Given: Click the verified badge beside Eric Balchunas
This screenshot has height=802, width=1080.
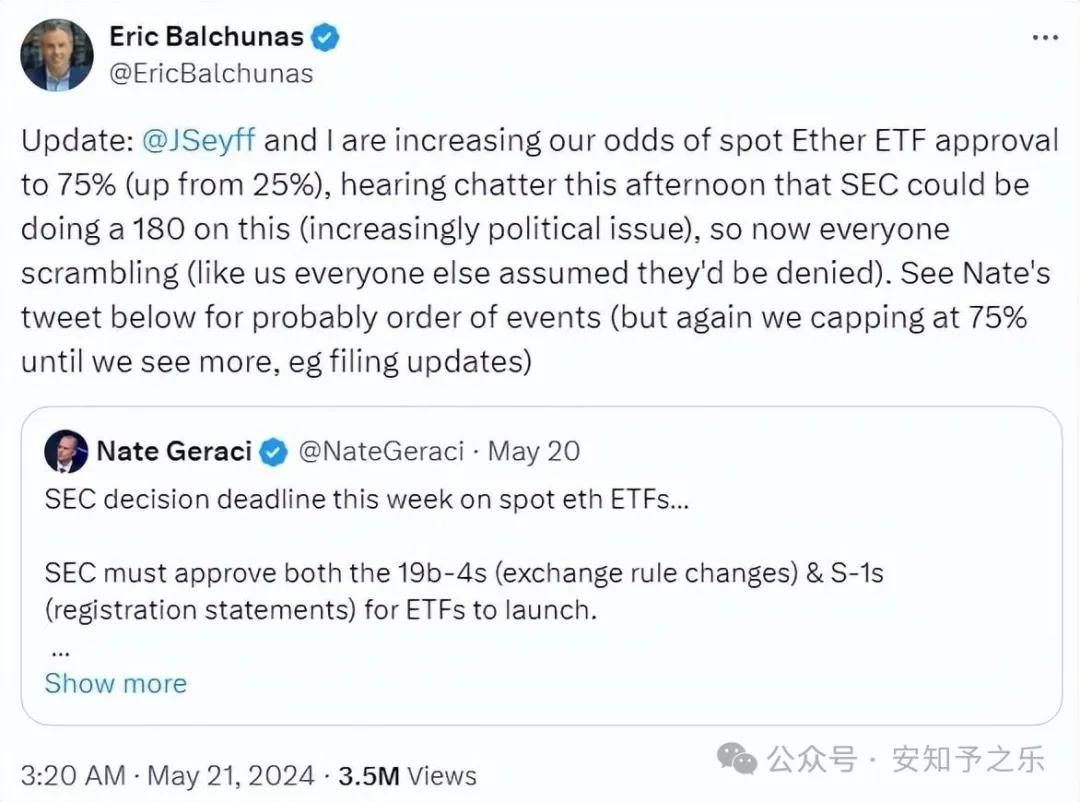Looking at the screenshot, I should pos(326,38).
